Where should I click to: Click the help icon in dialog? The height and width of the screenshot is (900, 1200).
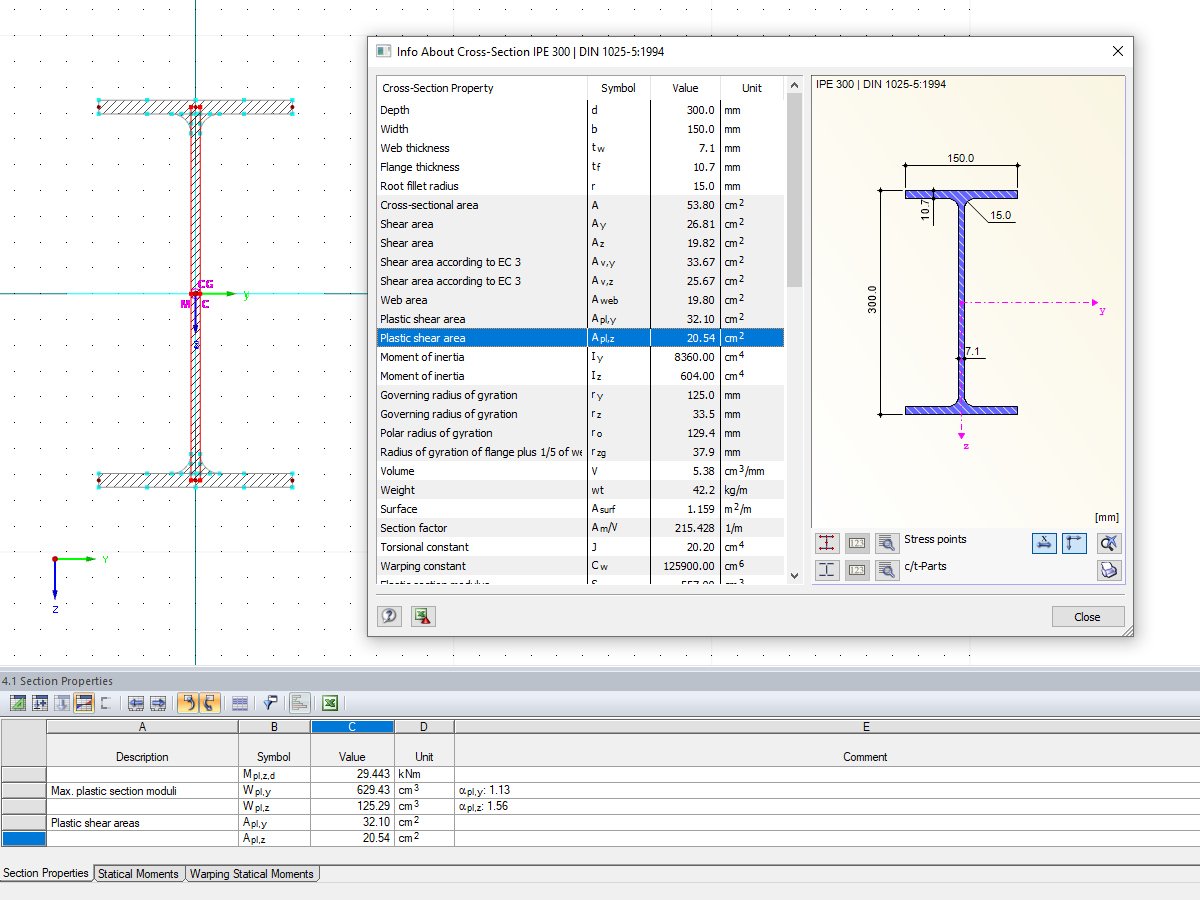click(x=390, y=616)
